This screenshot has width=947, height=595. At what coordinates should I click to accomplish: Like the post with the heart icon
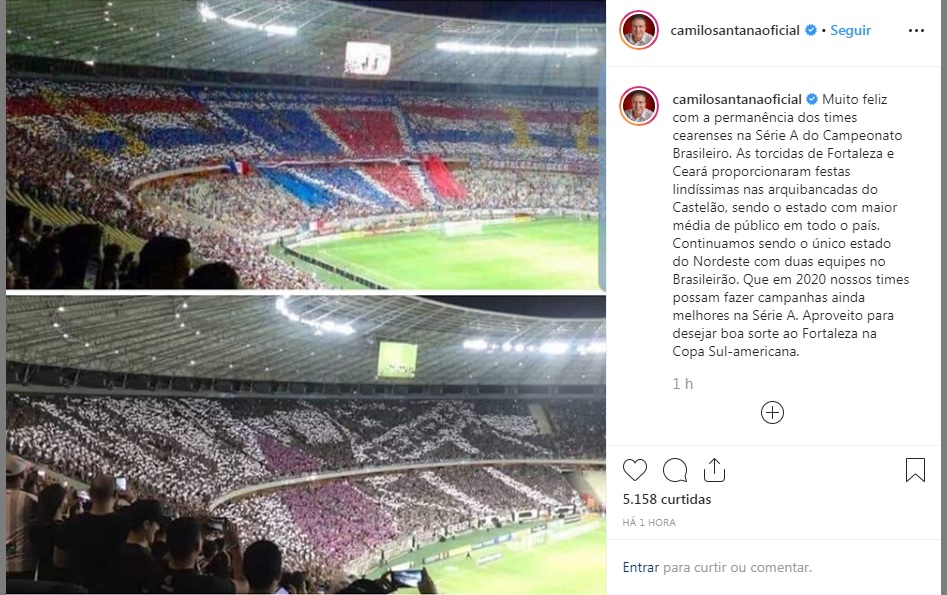coord(635,470)
